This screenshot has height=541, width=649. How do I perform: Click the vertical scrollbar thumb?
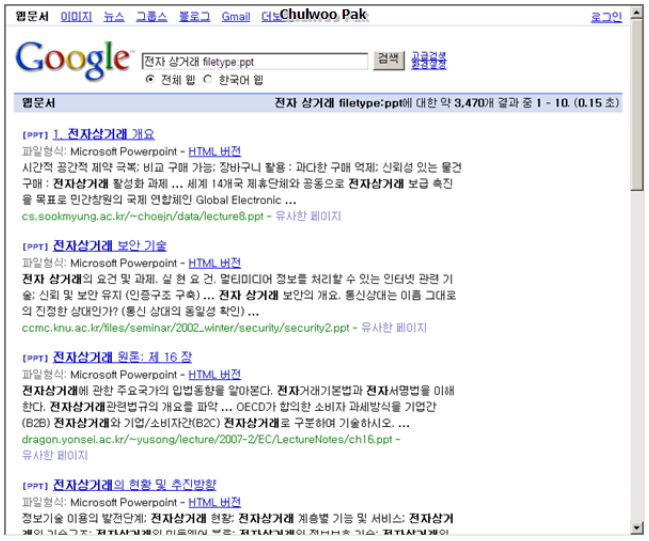coord(637,105)
